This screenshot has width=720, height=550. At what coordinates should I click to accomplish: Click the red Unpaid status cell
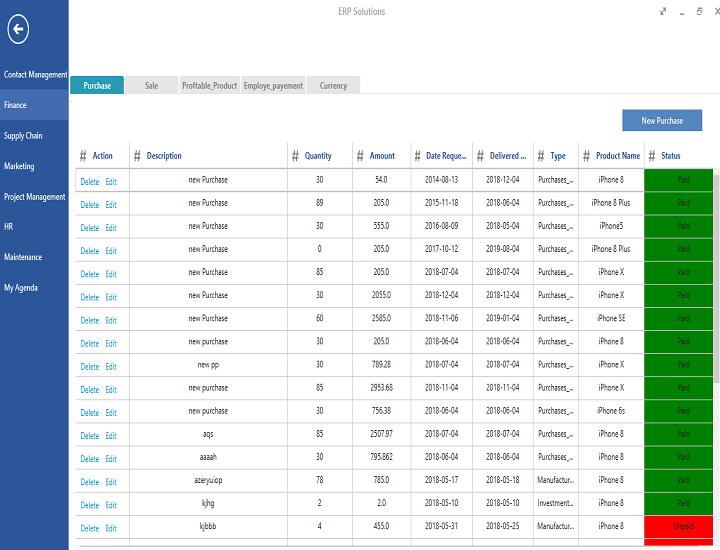[x=679, y=527]
